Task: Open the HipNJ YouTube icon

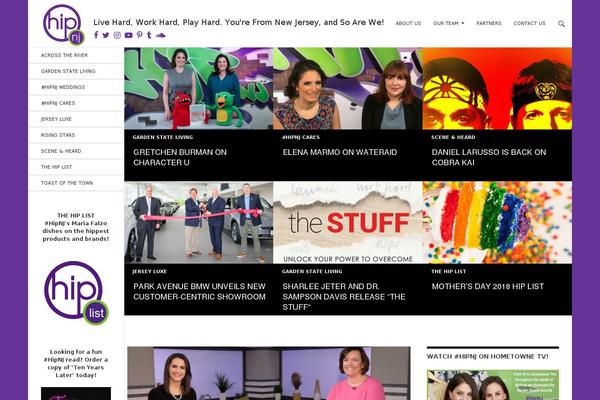Action: click(129, 35)
